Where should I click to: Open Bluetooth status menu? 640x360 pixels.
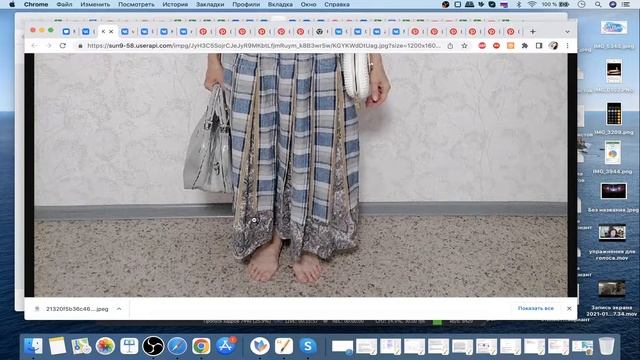coord(519,4)
